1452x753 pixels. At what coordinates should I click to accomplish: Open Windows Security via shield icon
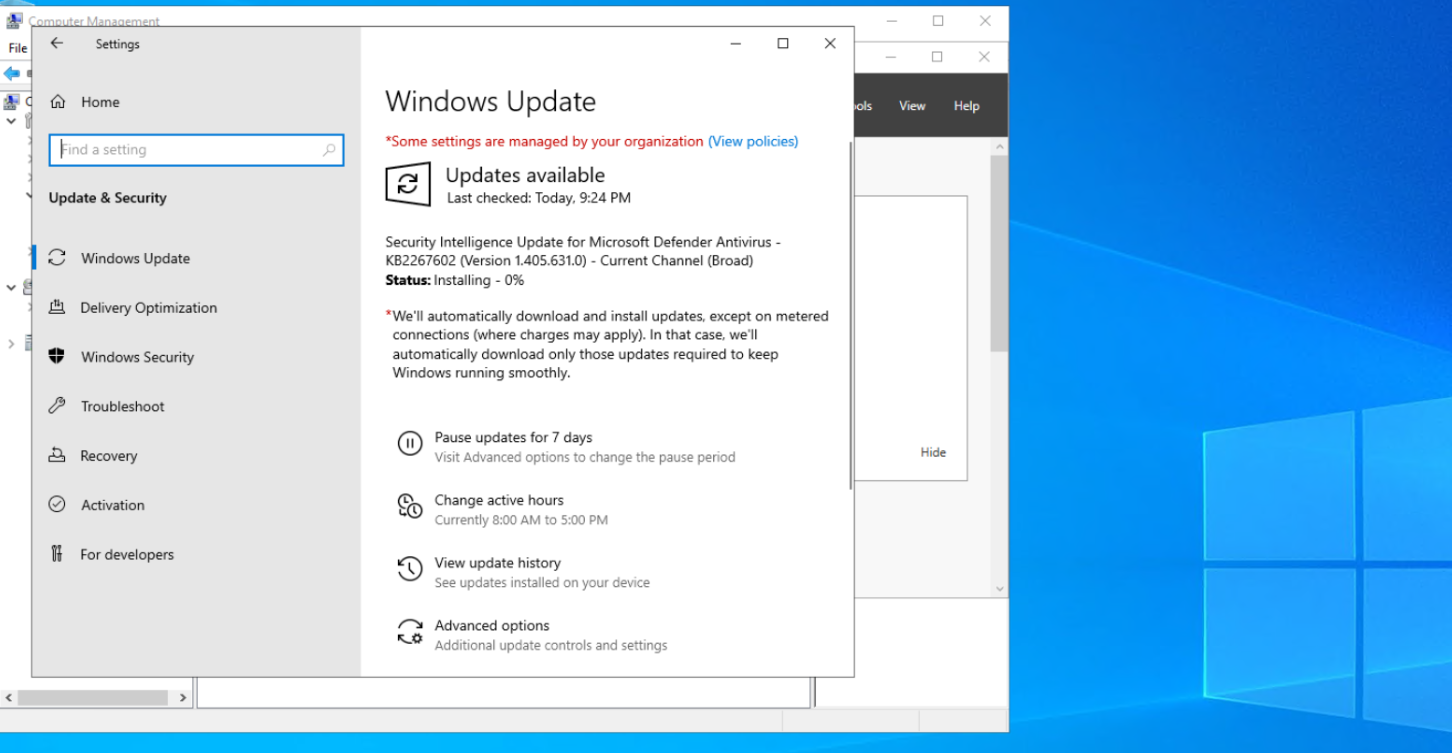point(57,356)
